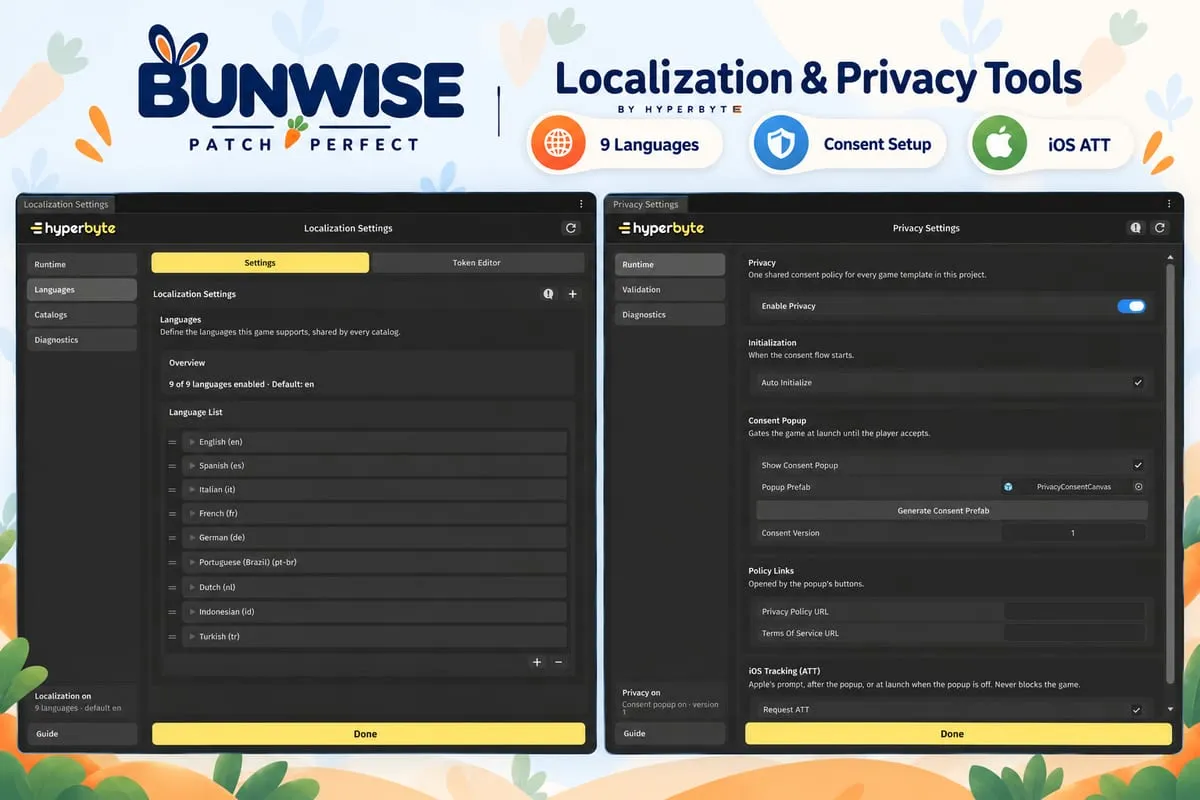Click the scrollbar down arrow in Privacy Settings
Image resolution: width=1200 pixels, height=800 pixels.
pyautogui.click(x=1171, y=710)
